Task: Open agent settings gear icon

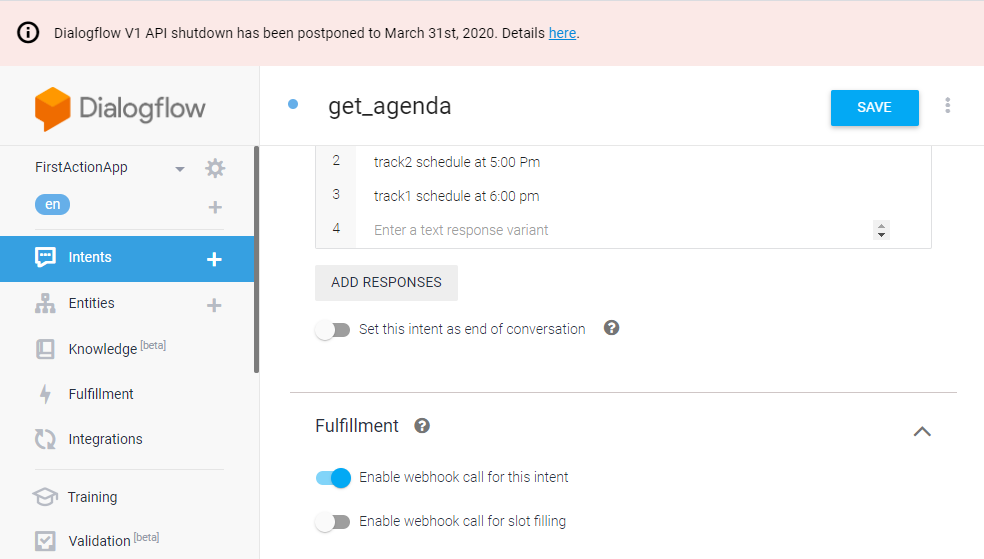Action: tap(215, 168)
